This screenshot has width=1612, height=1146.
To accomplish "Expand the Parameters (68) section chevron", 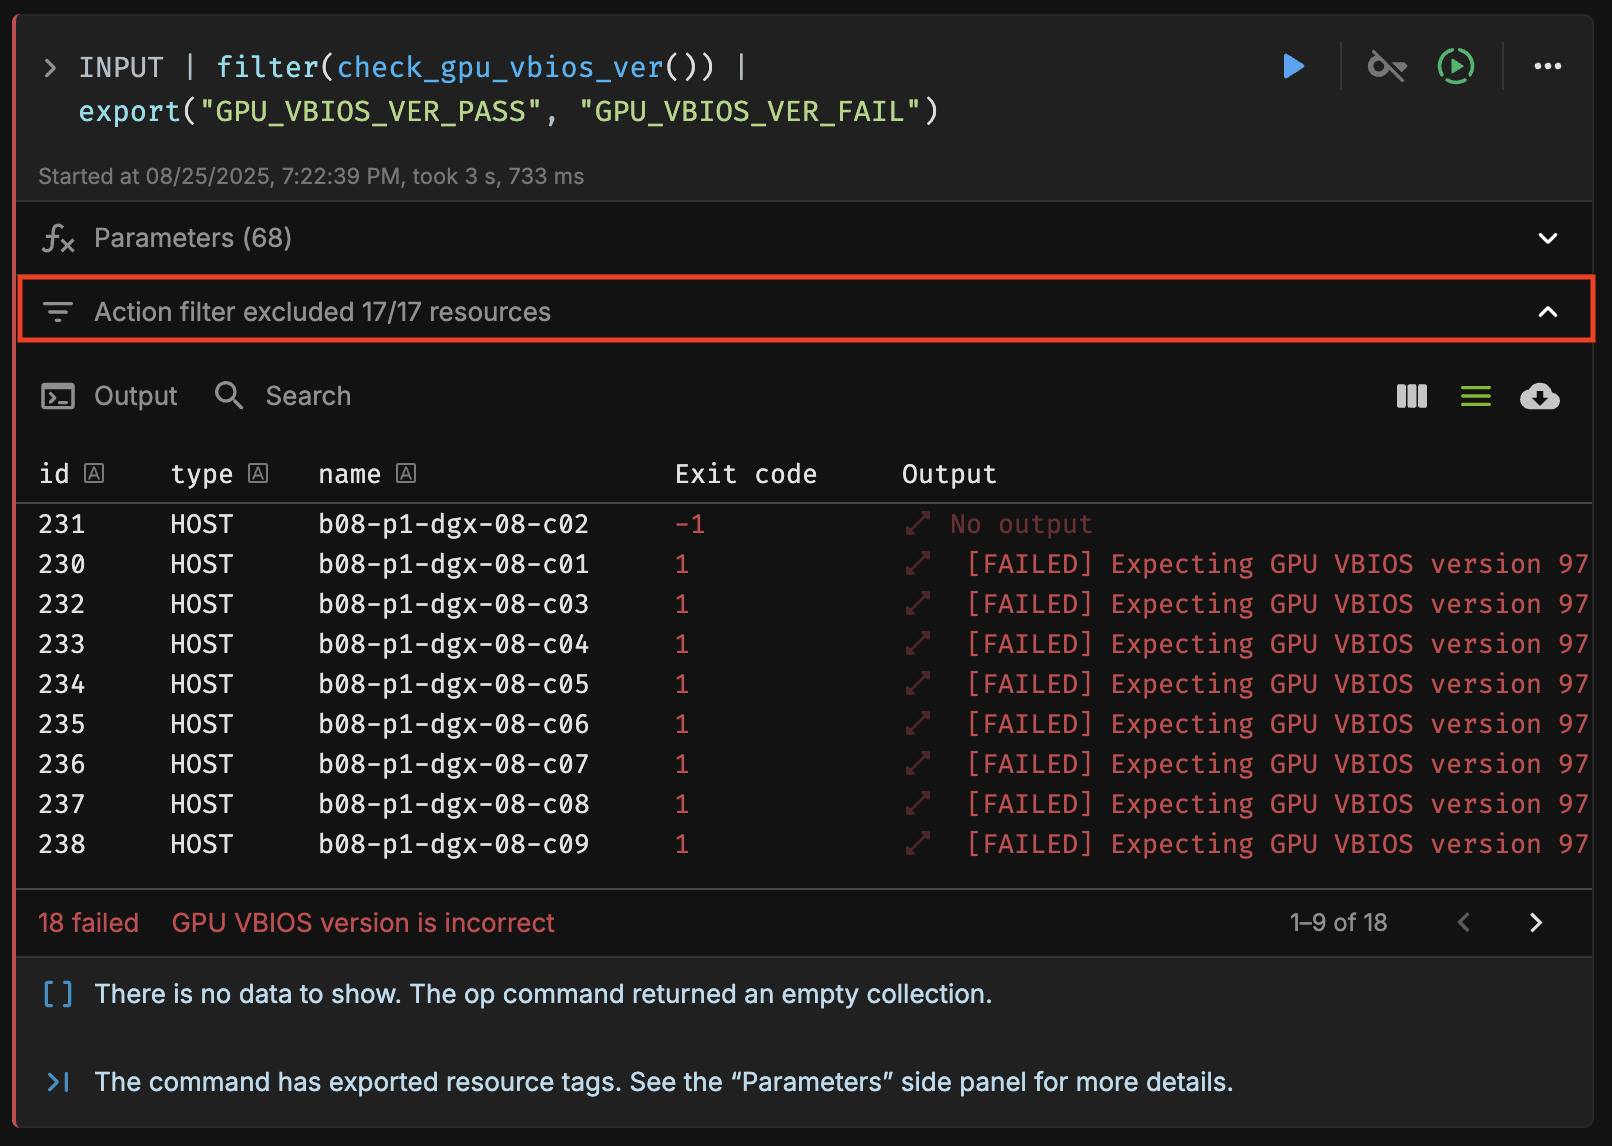I will (x=1548, y=238).
